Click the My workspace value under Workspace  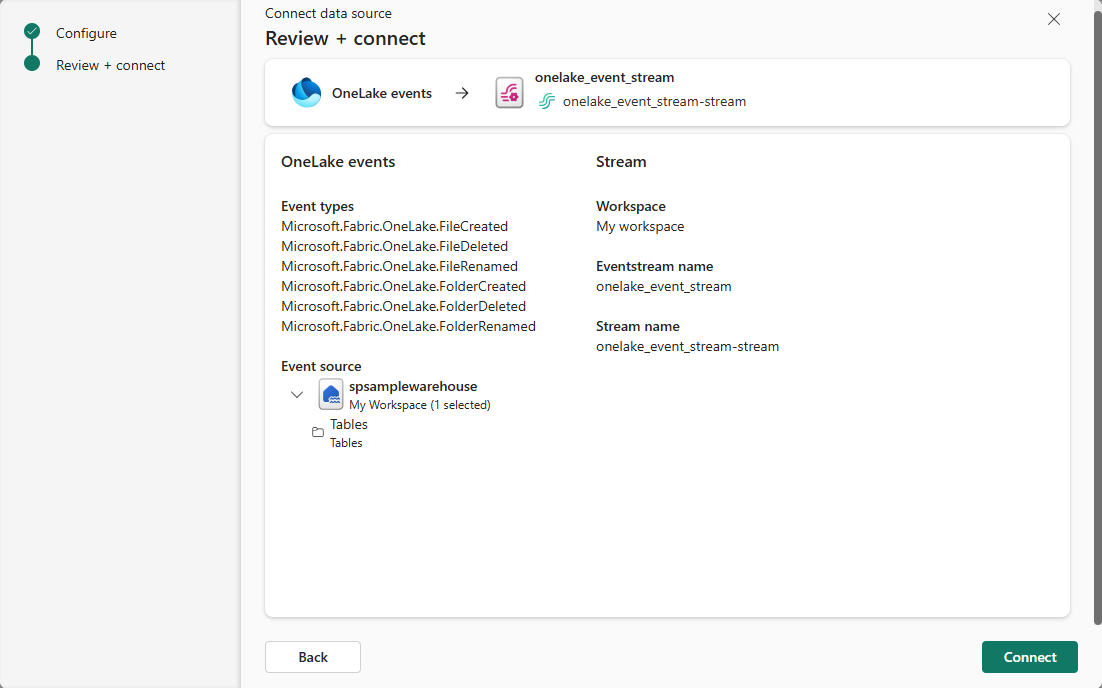(x=640, y=226)
